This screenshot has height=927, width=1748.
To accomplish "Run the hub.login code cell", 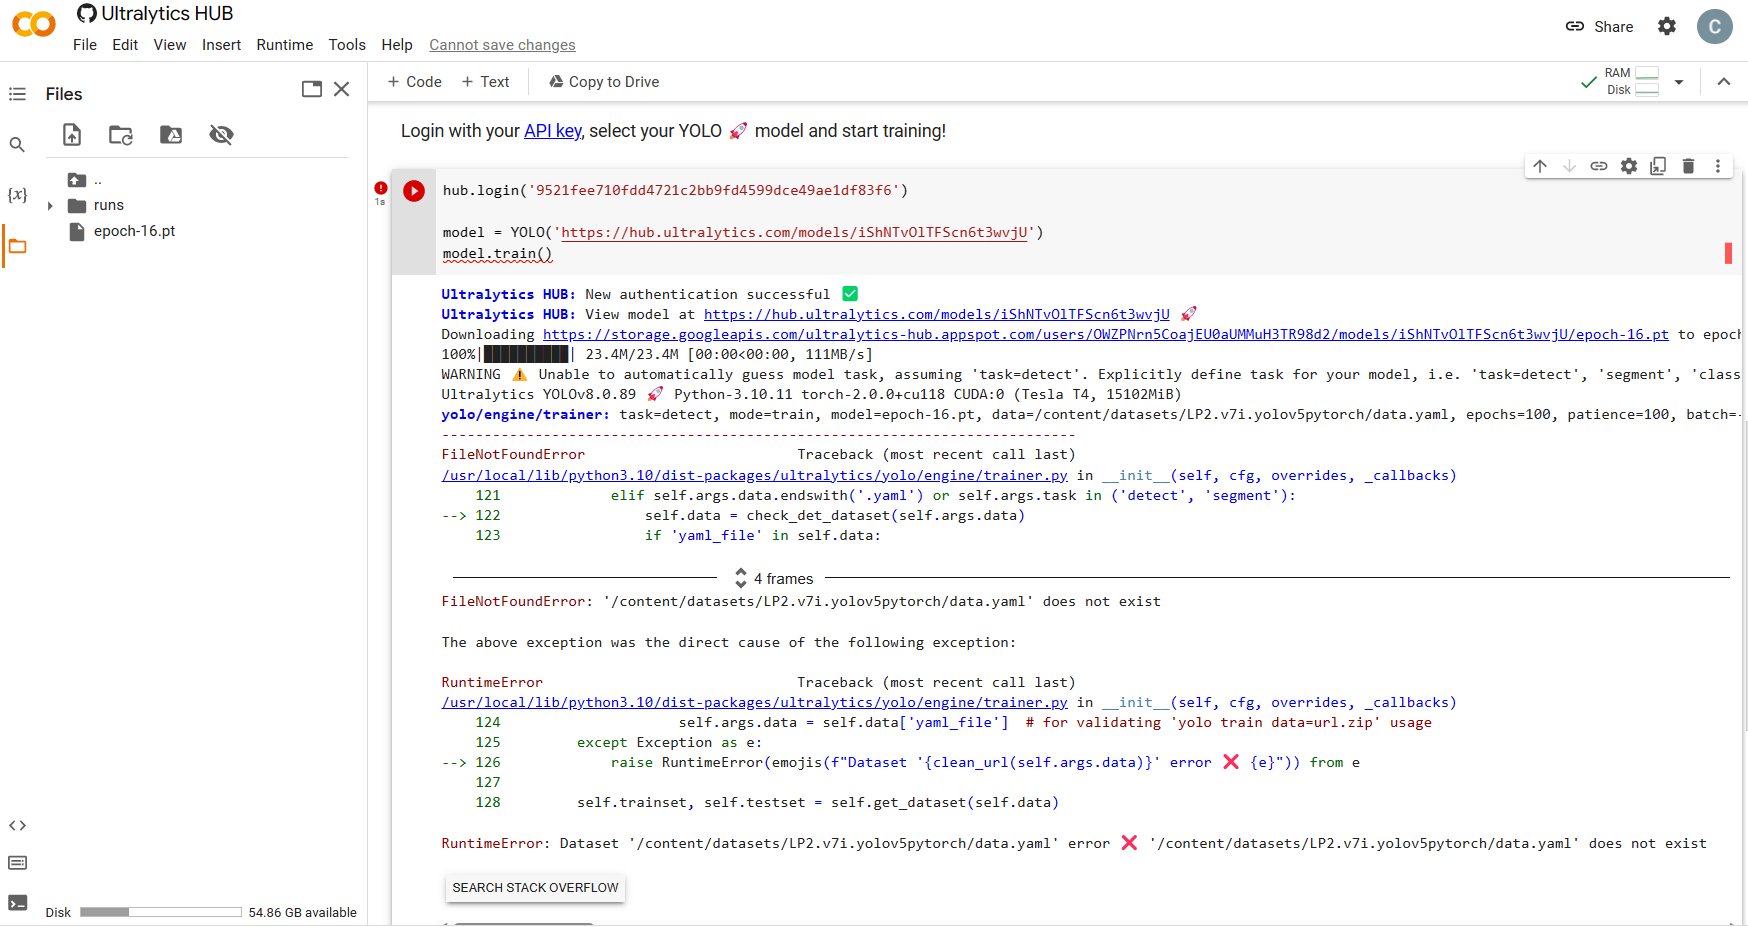I will click(x=413, y=190).
